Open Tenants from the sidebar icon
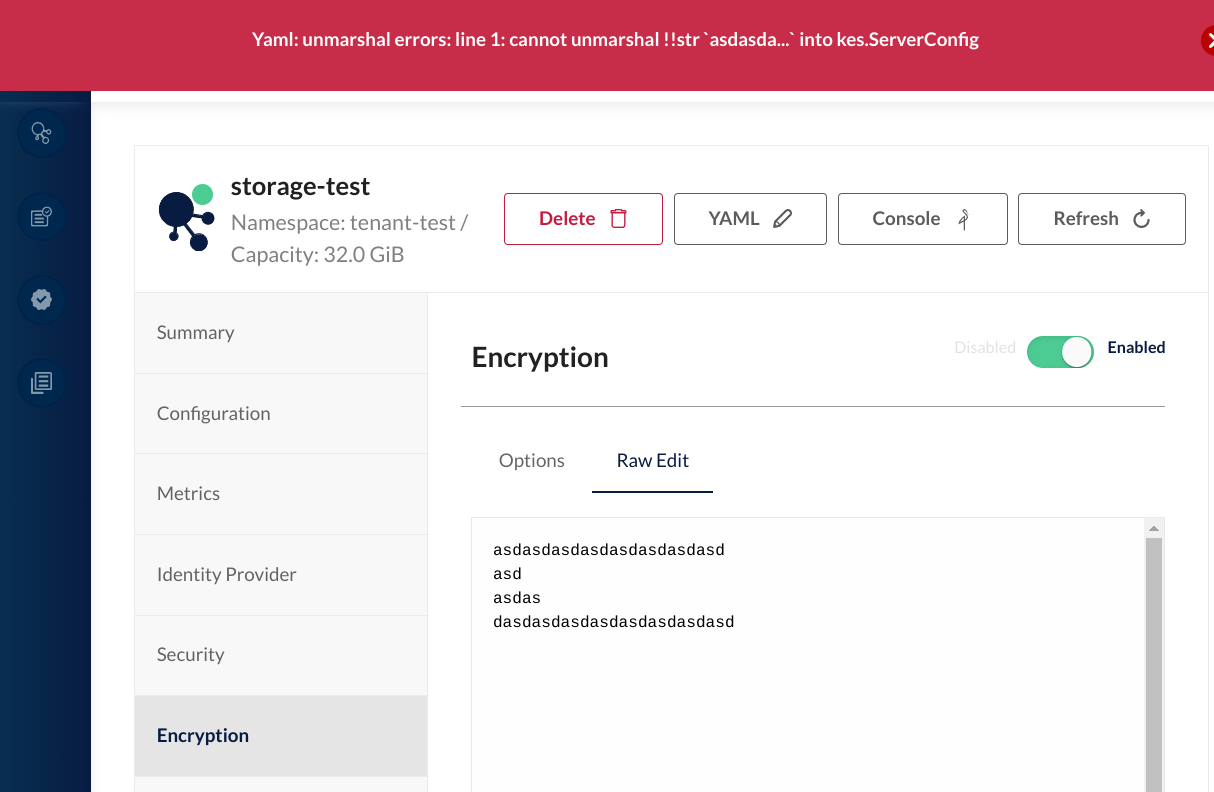 [x=41, y=132]
